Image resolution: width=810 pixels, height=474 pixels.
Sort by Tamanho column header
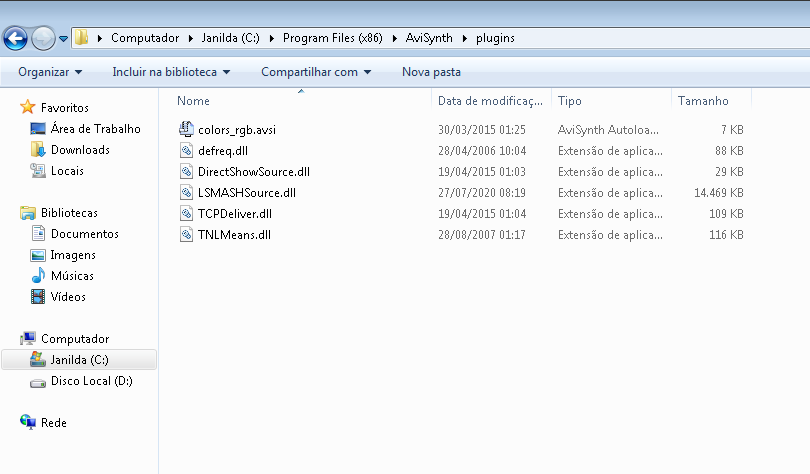pos(703,101)
